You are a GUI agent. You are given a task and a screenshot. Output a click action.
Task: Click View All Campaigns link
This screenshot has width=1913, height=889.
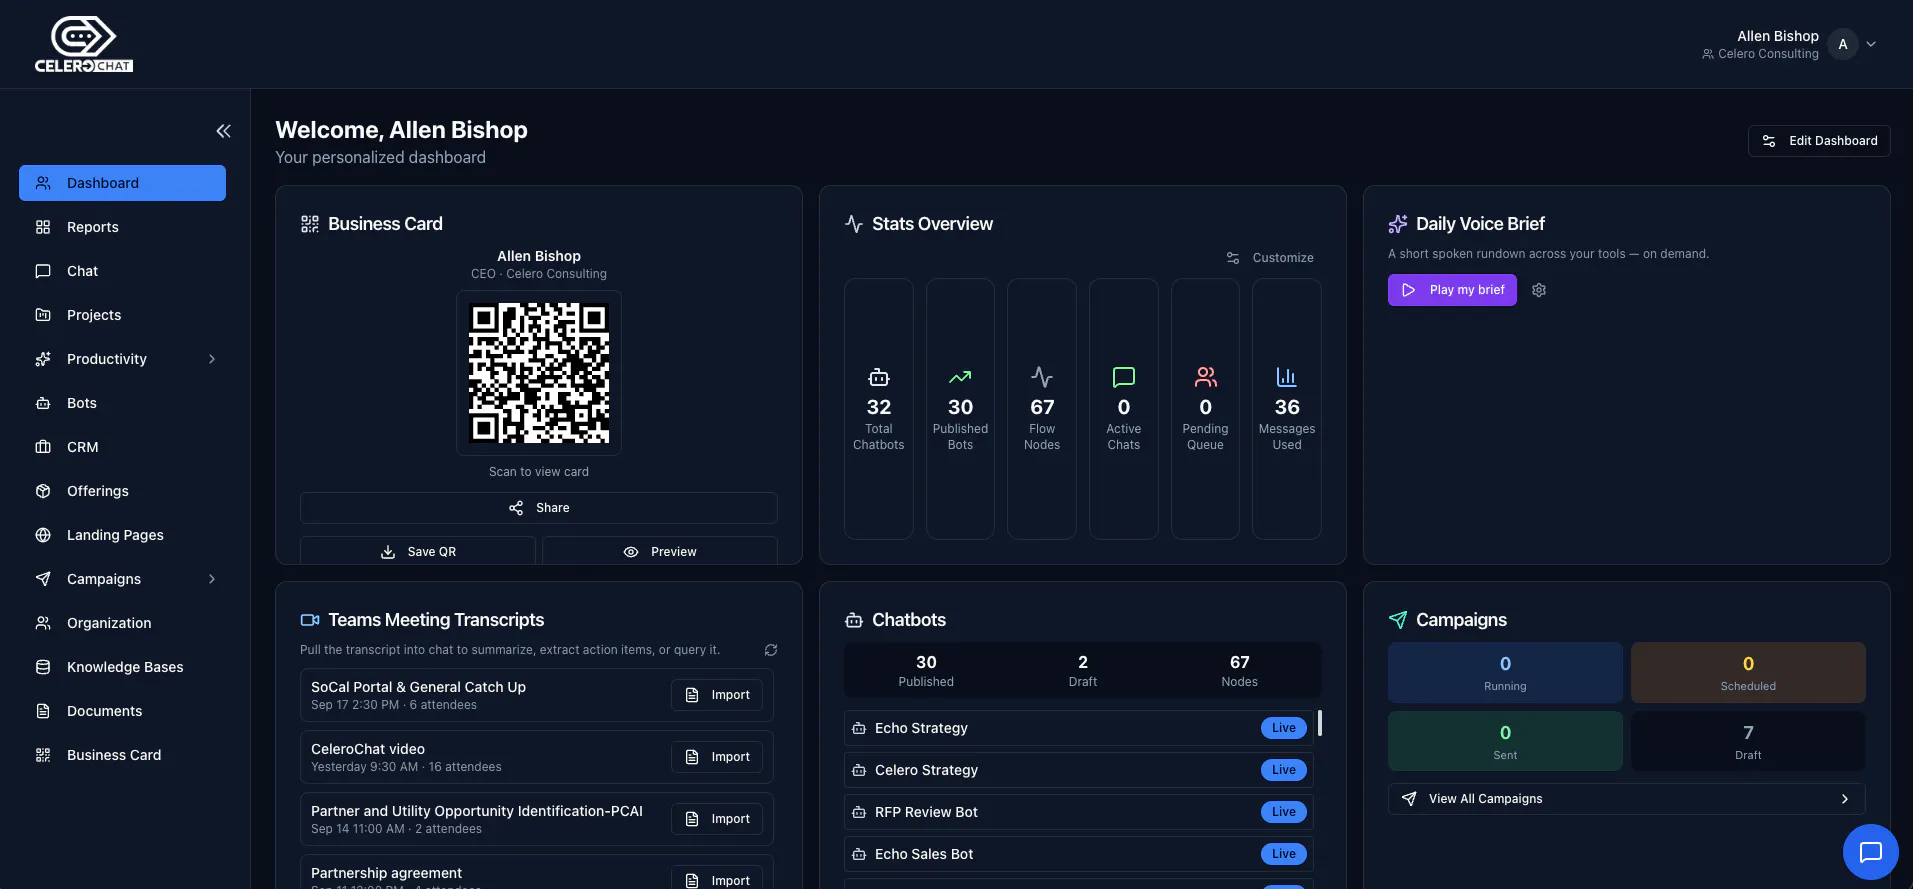click(x=1626, y=799)
